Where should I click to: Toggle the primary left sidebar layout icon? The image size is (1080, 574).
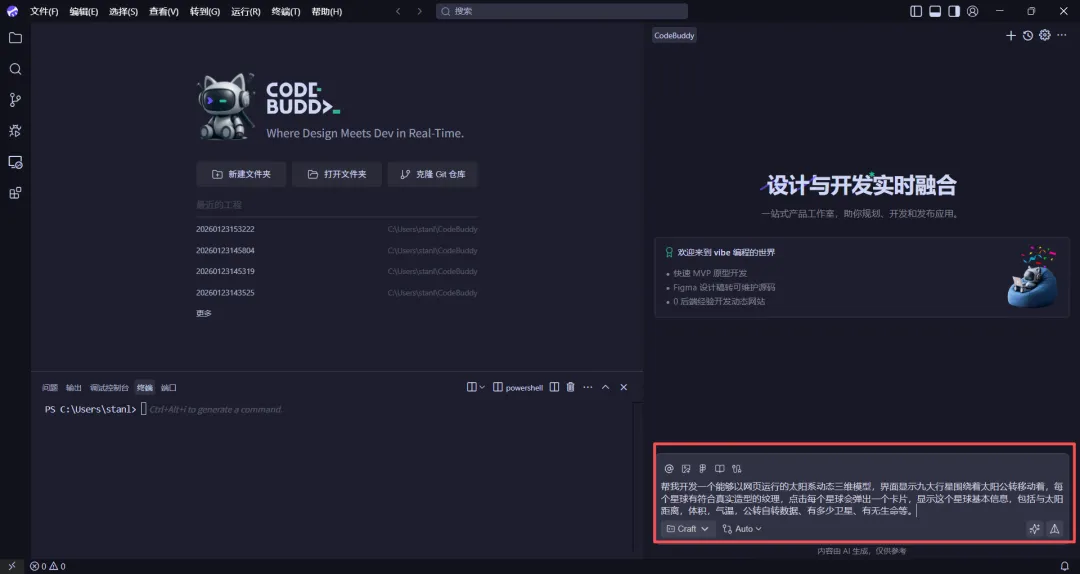pyautogui.click(x=916, y=11)
